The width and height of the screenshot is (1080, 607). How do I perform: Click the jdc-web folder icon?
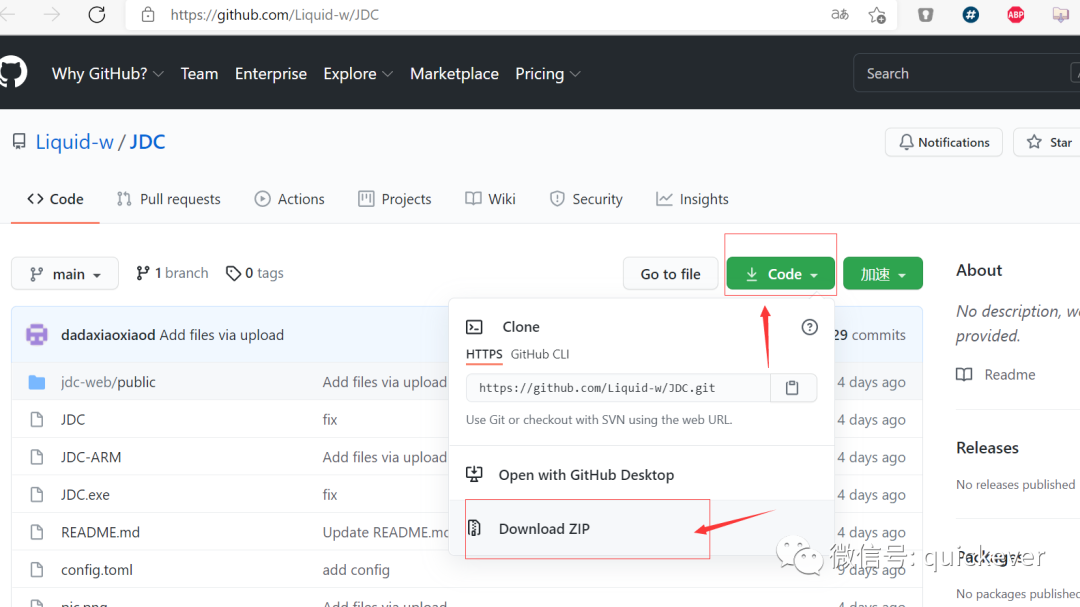37,382
